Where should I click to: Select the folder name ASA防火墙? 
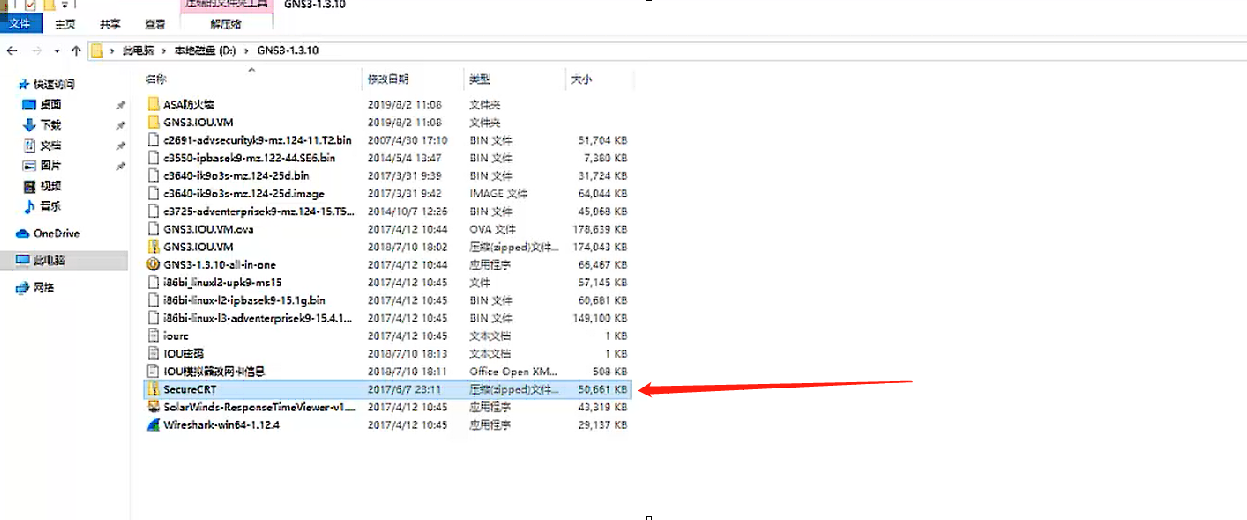pyautogui.click(x=189, y=104)
